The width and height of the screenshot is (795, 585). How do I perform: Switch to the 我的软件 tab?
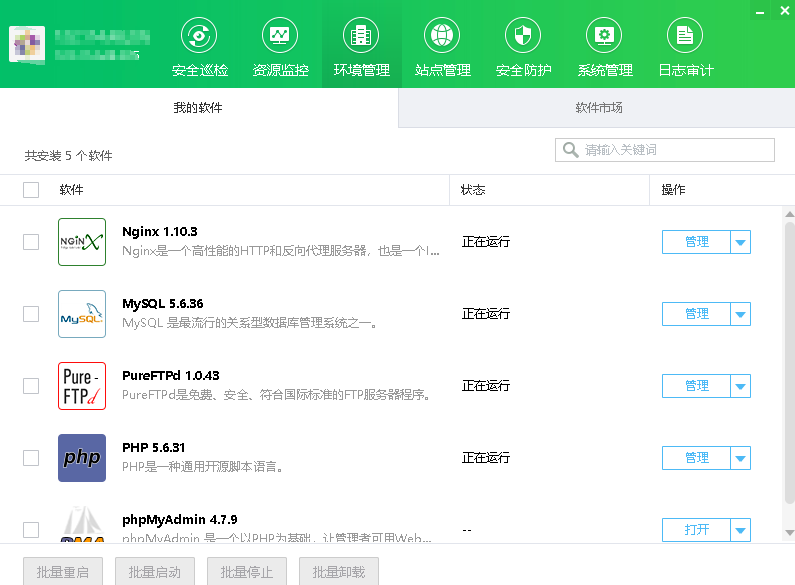(x=198, y=107)
